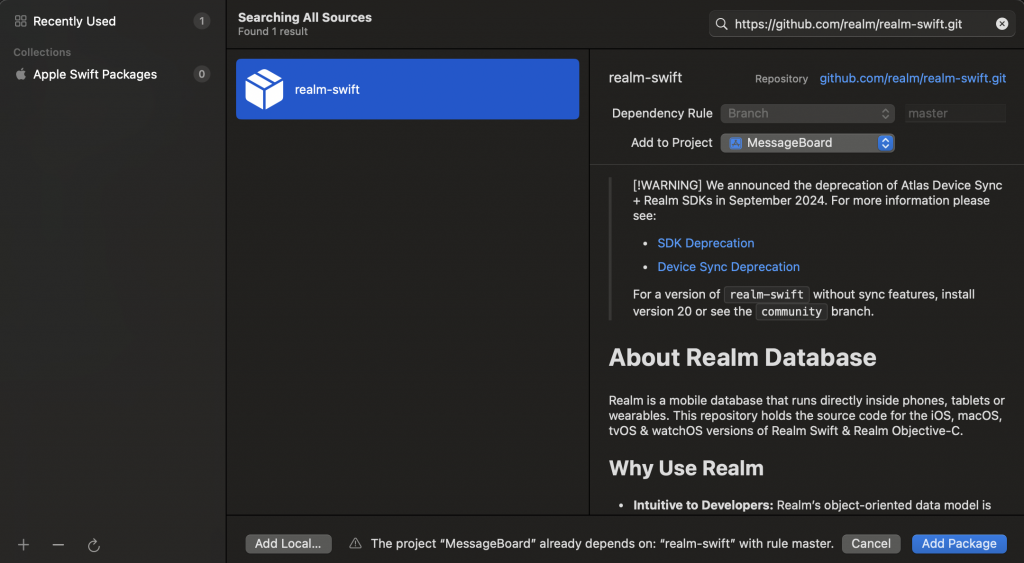Select the Apple Swift Packages collection
1024x563 pixels.
(x=95, y=74)
